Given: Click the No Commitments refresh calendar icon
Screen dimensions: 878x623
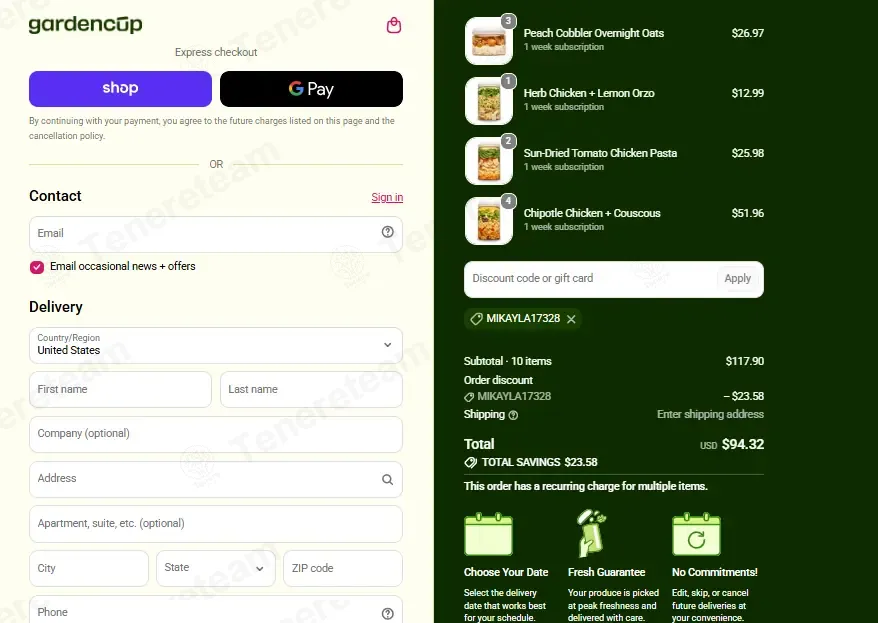Looking at the screenshot, I should click(x=696, y=533).
